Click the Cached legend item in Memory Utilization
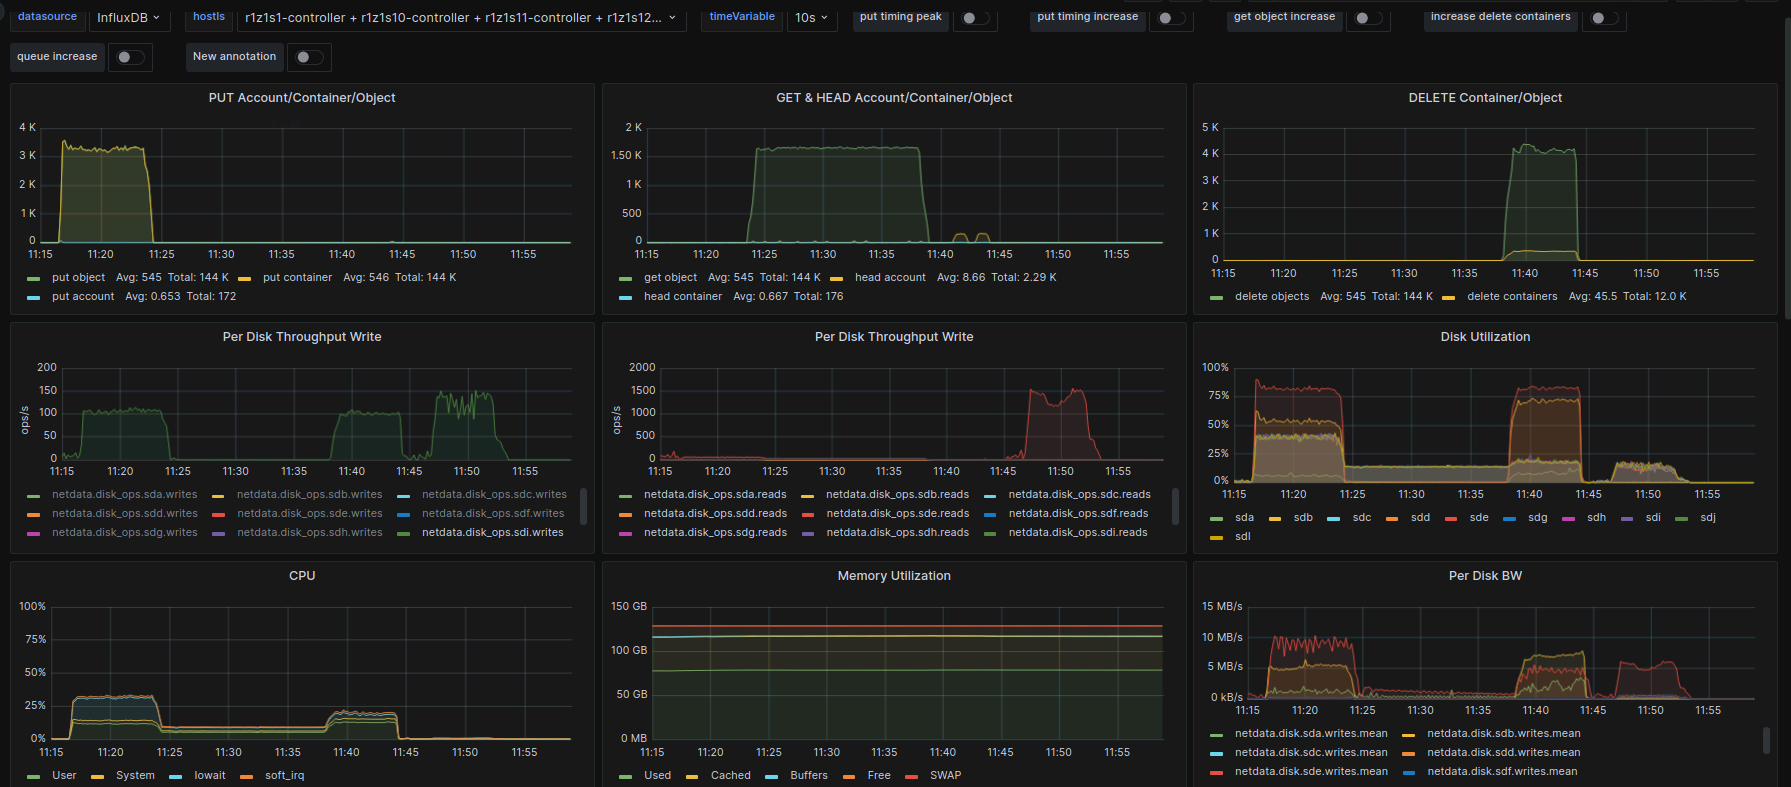The width and height of the screenshot is (1791, 787). point(730,776)
